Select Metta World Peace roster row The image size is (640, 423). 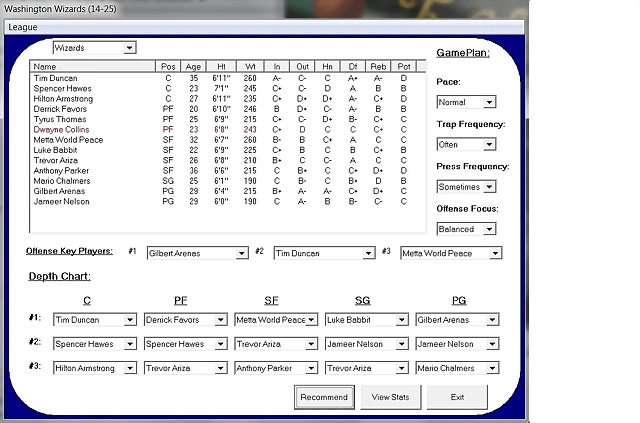228,140
